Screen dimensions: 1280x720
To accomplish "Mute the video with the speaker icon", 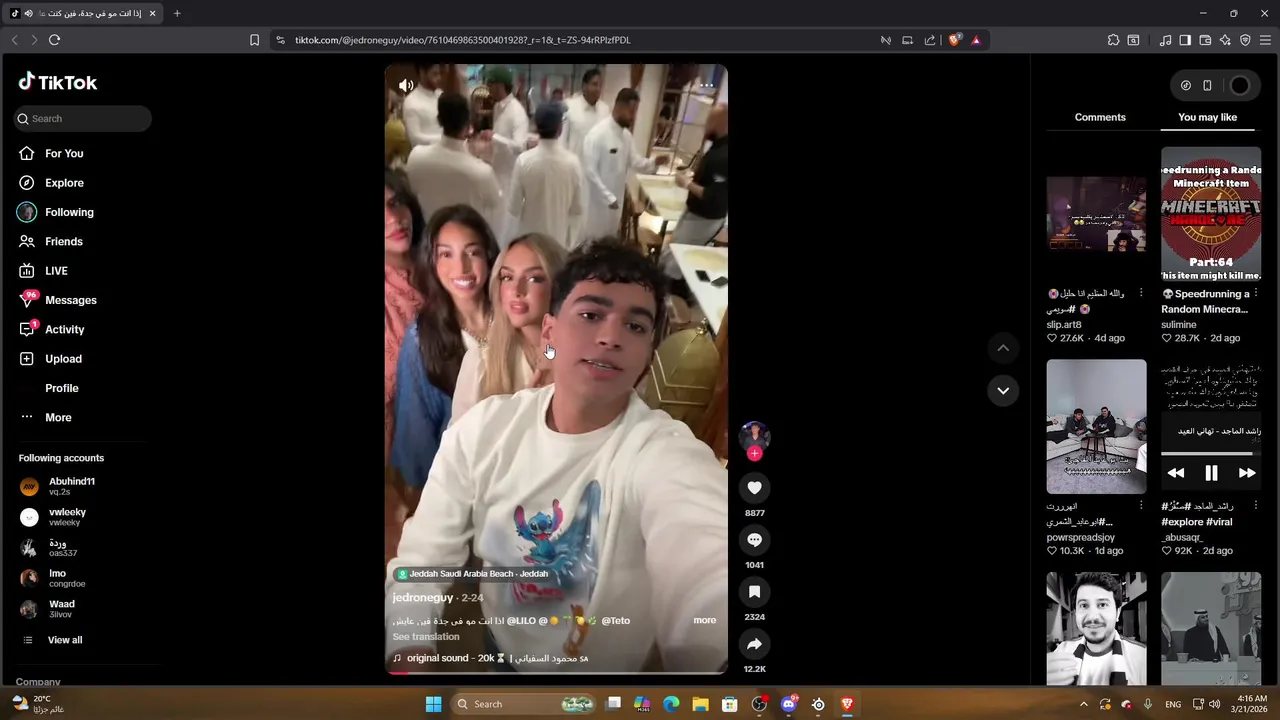I will [x=406, y=85].
